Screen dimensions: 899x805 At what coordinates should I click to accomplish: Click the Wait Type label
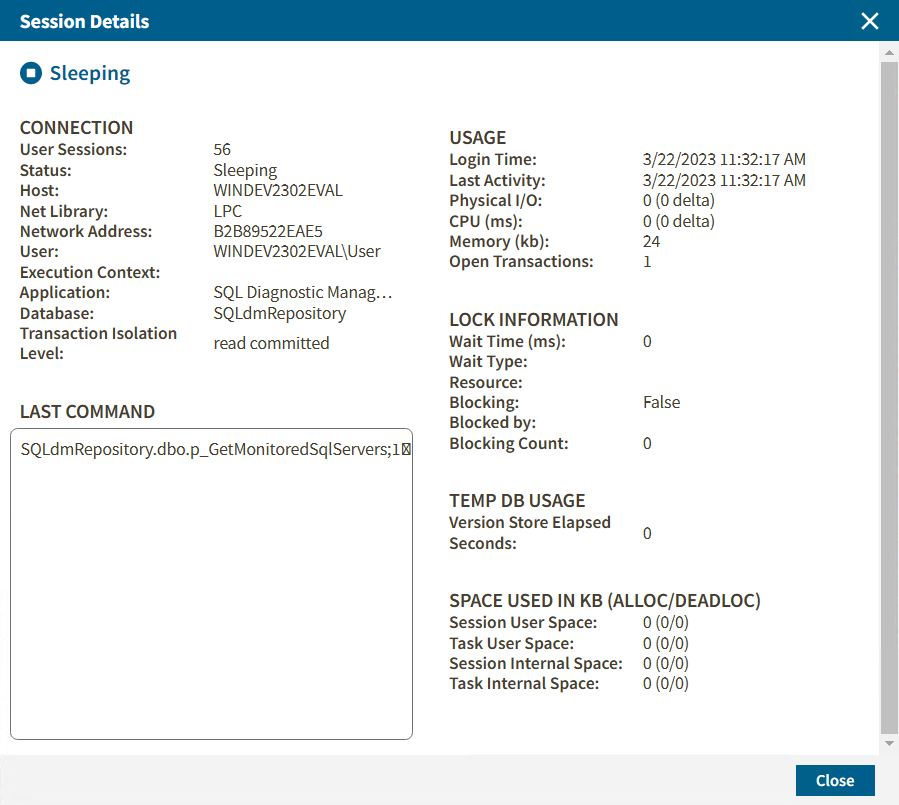(488, 362)
